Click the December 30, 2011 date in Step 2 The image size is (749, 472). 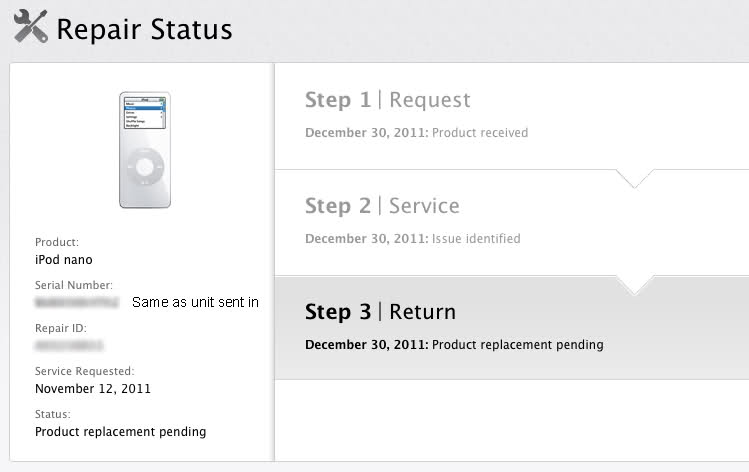tap(366, 239)
